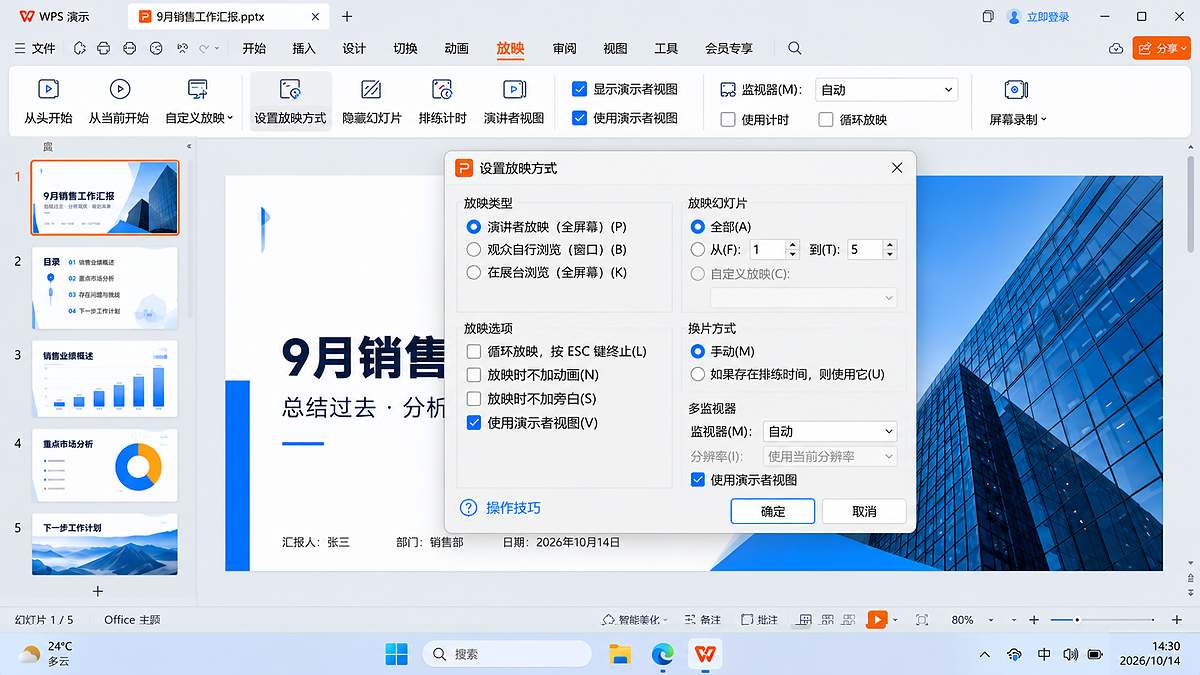
Task: Switch to the 开始 ribbon tab
Action: [x=254, y=48]
